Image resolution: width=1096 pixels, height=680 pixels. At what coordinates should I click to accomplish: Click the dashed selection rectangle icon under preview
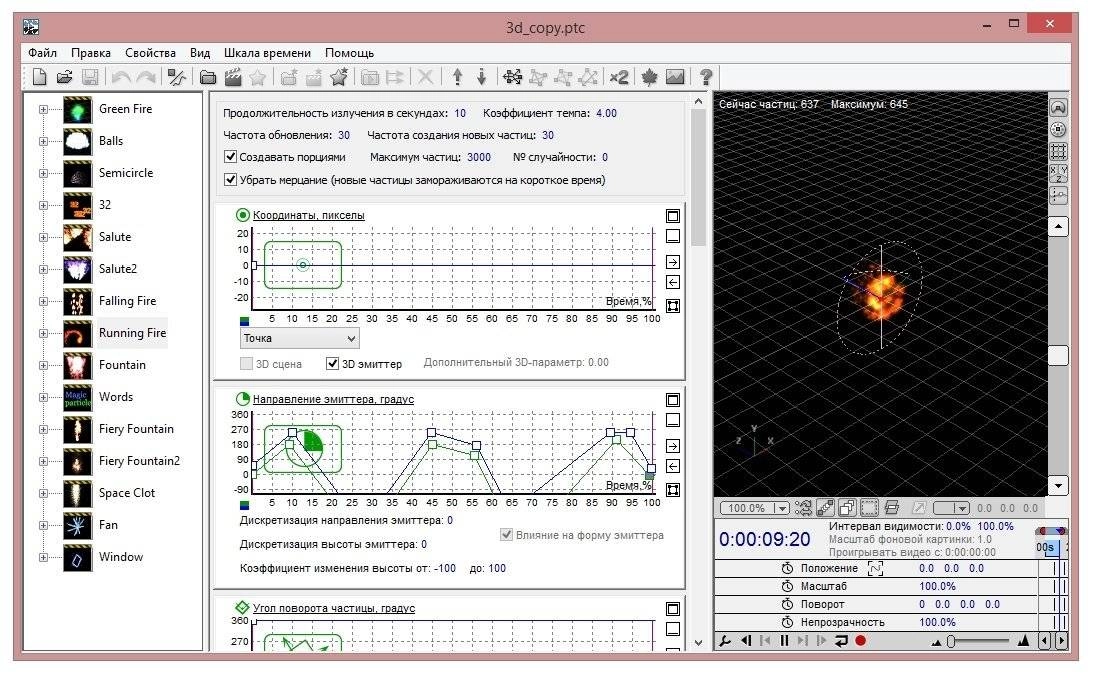tap(870, 508)
